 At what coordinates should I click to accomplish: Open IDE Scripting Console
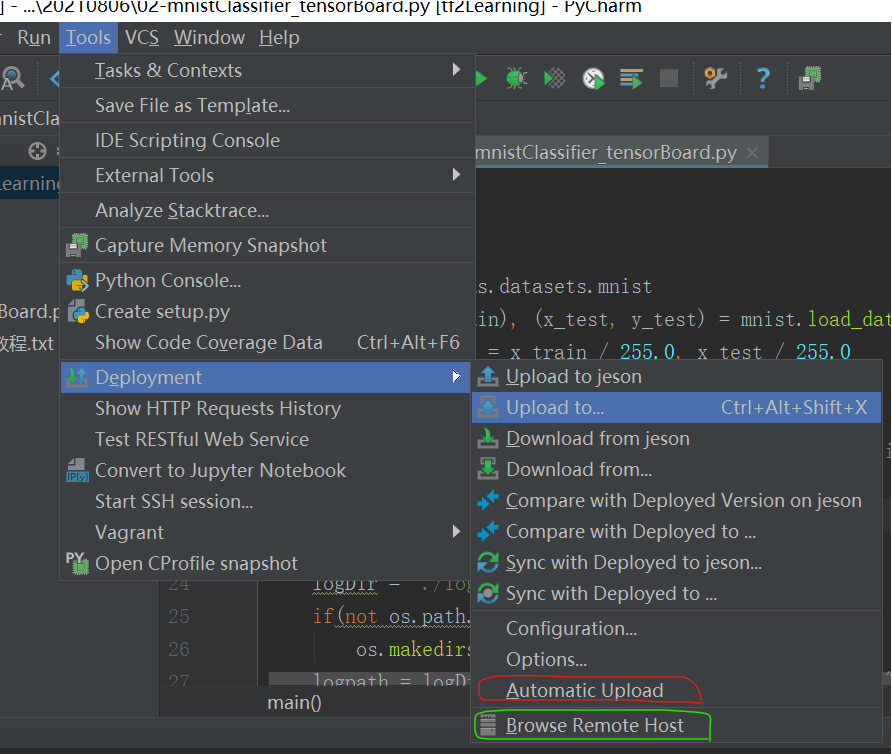click(267, 140)
